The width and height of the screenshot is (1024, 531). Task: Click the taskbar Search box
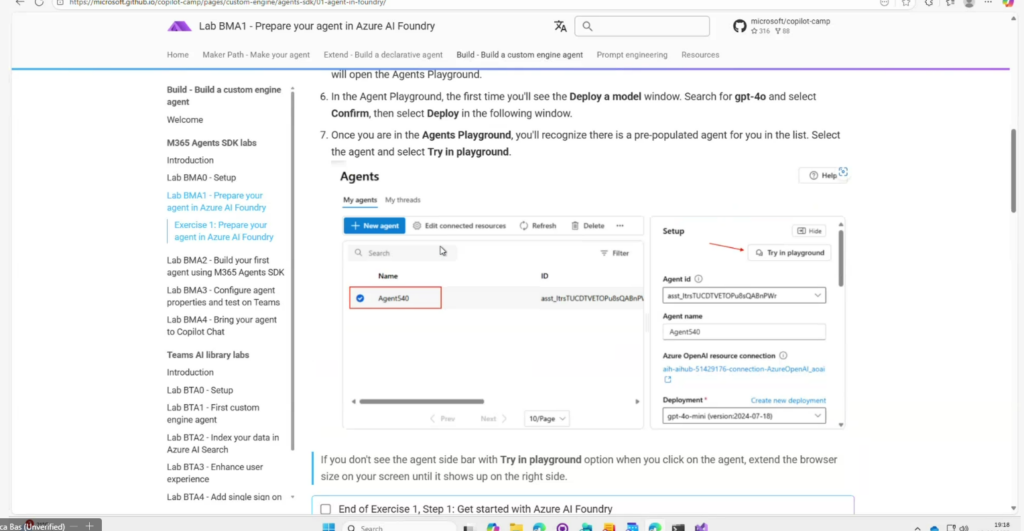(398, 527)
